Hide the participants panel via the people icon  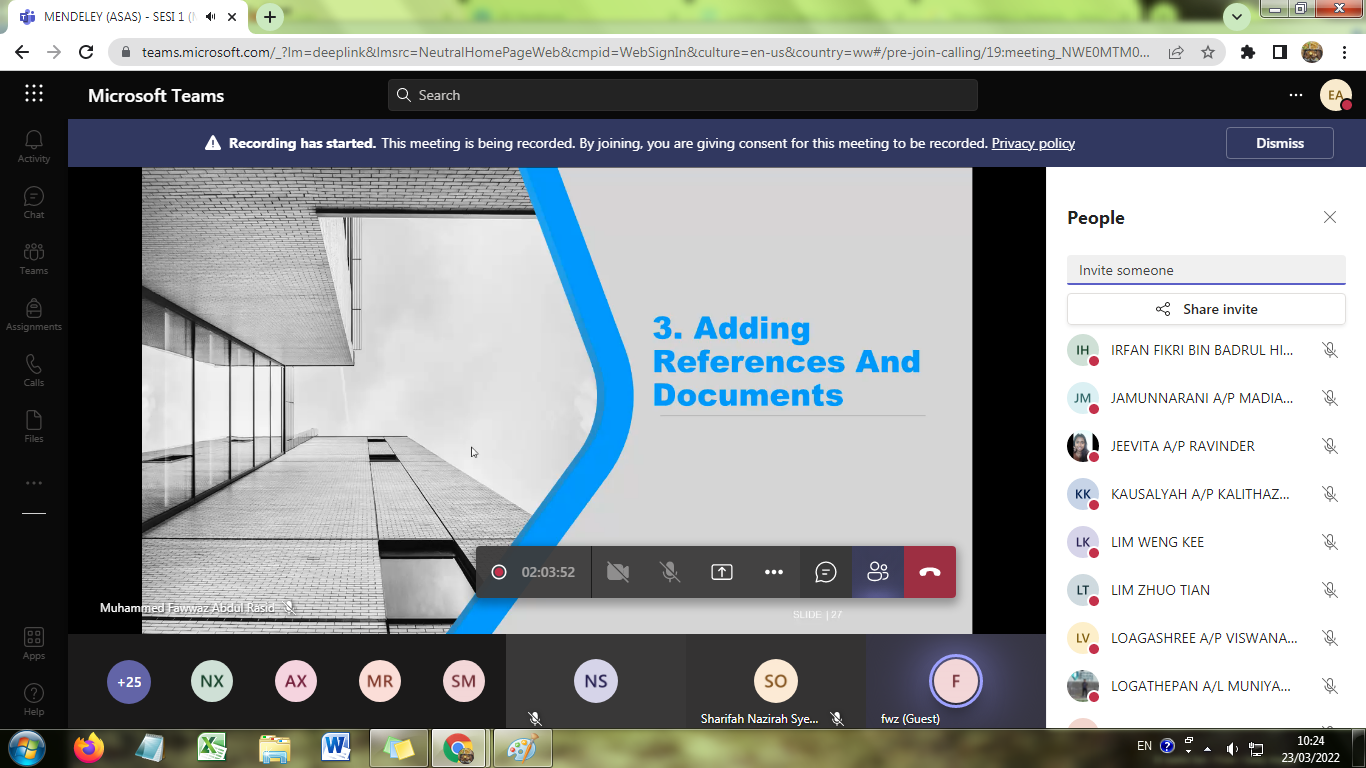coord(878,572)
